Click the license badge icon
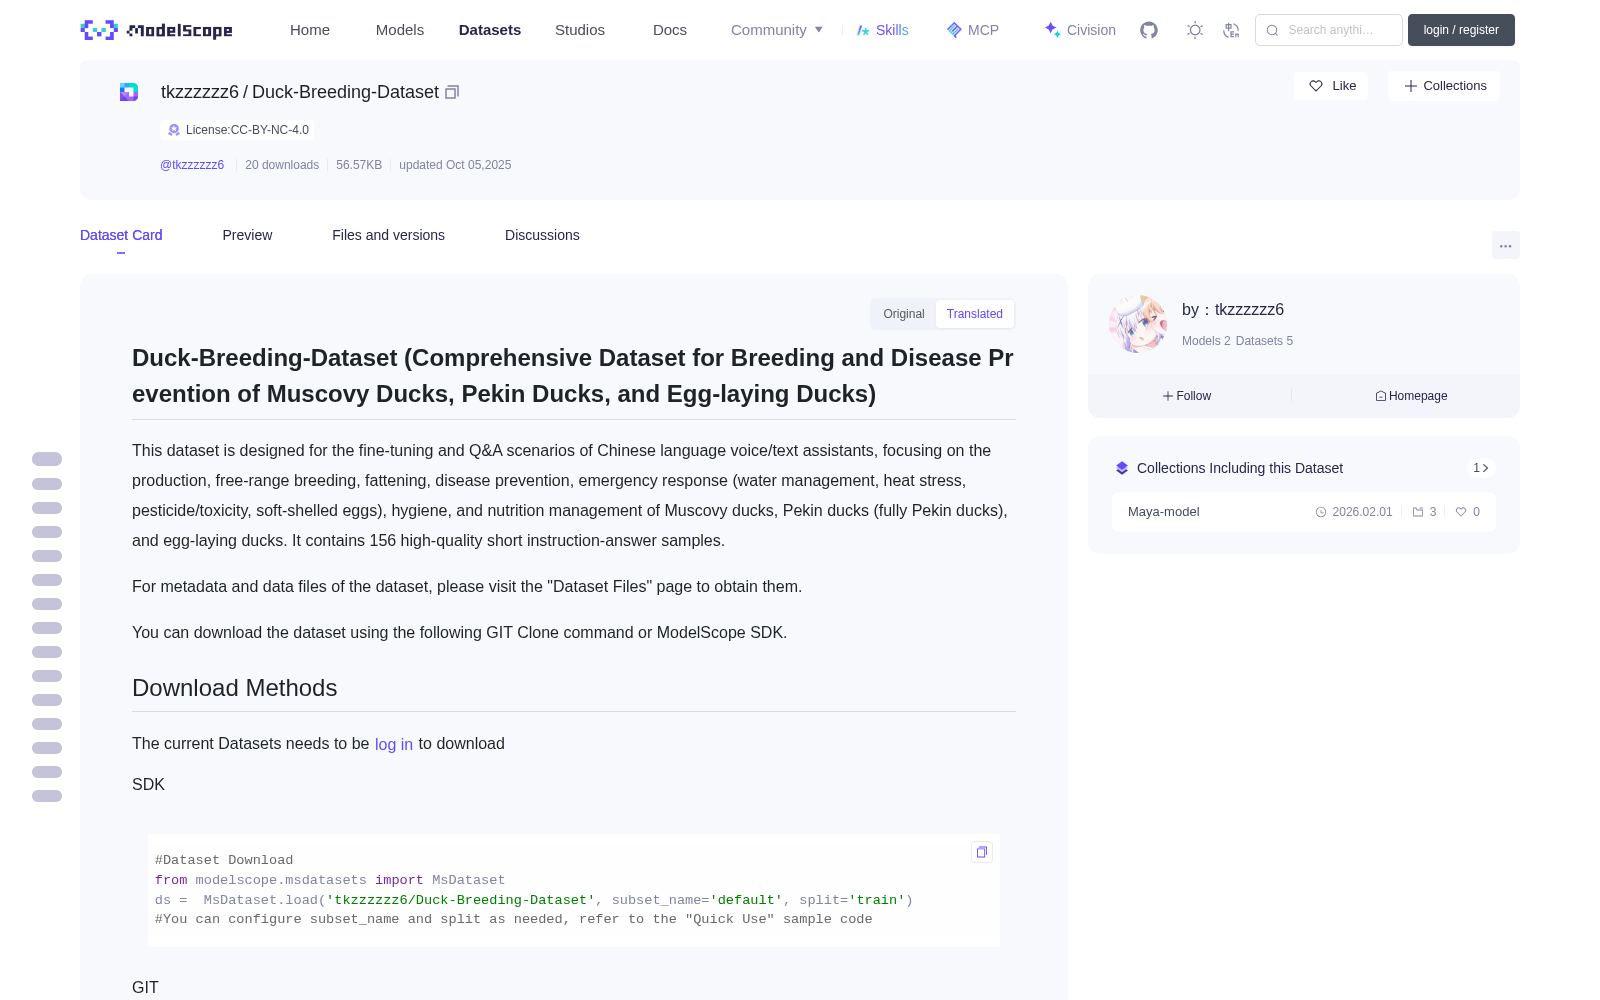Viewport: 1600px width, 1000px height. [x=174, y=130]
